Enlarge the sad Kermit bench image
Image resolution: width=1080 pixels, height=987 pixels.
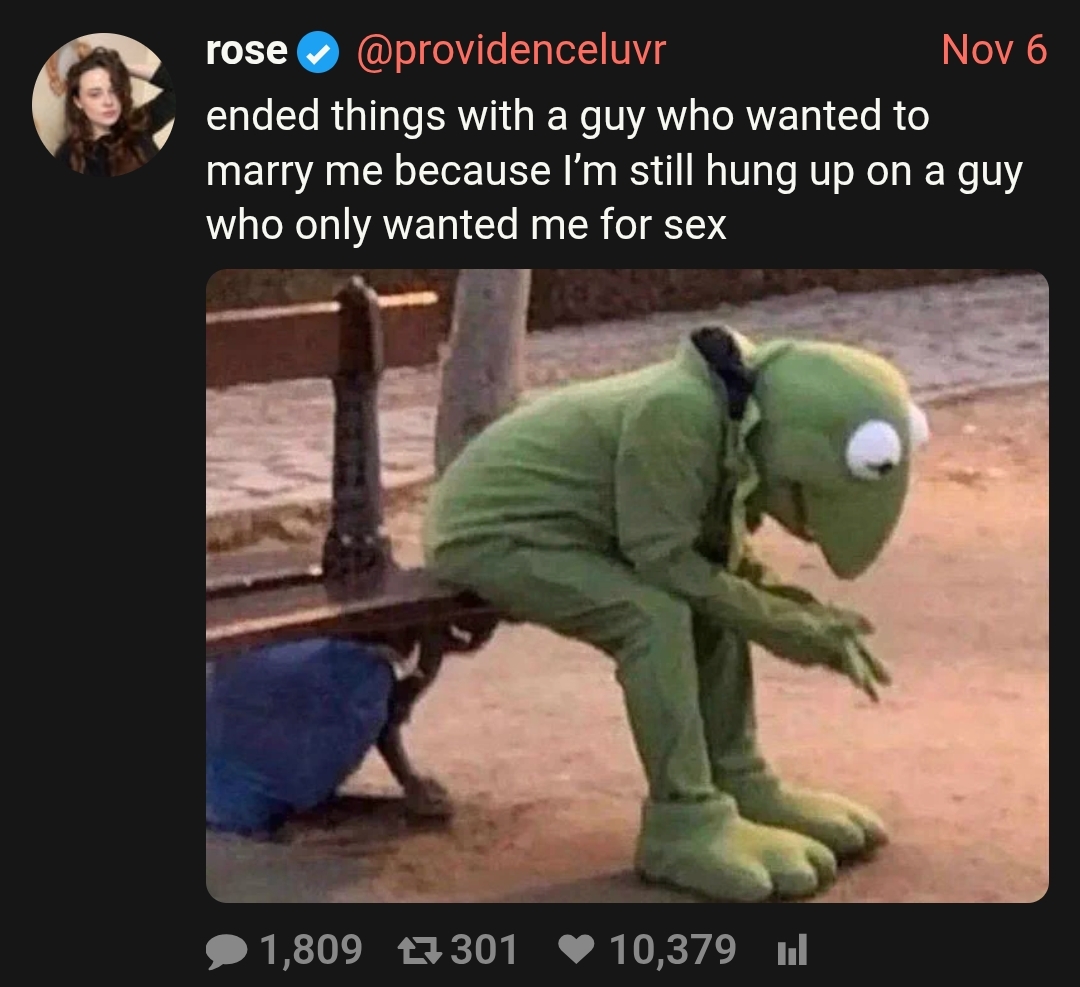pos(627,585)
